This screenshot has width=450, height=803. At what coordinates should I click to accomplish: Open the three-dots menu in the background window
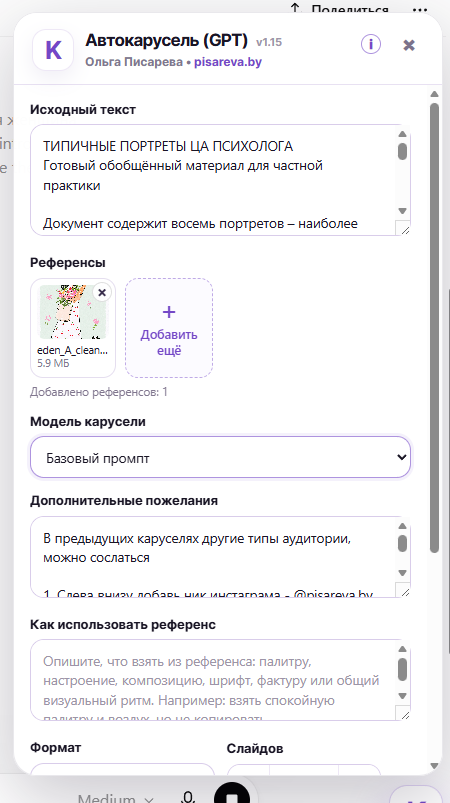pyautogui.click(x=420, y=9)
